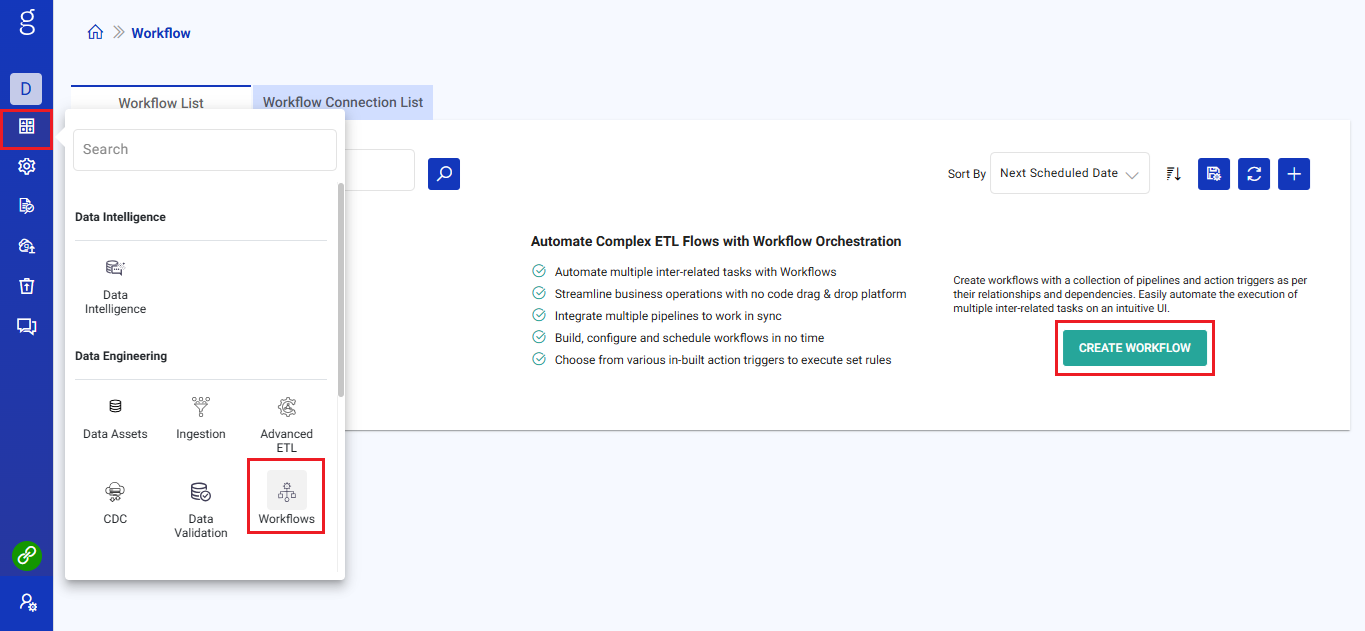Click the blue search magnifier button
The height and width of the screenshot is (631, 1365).
tap(443, 173)
